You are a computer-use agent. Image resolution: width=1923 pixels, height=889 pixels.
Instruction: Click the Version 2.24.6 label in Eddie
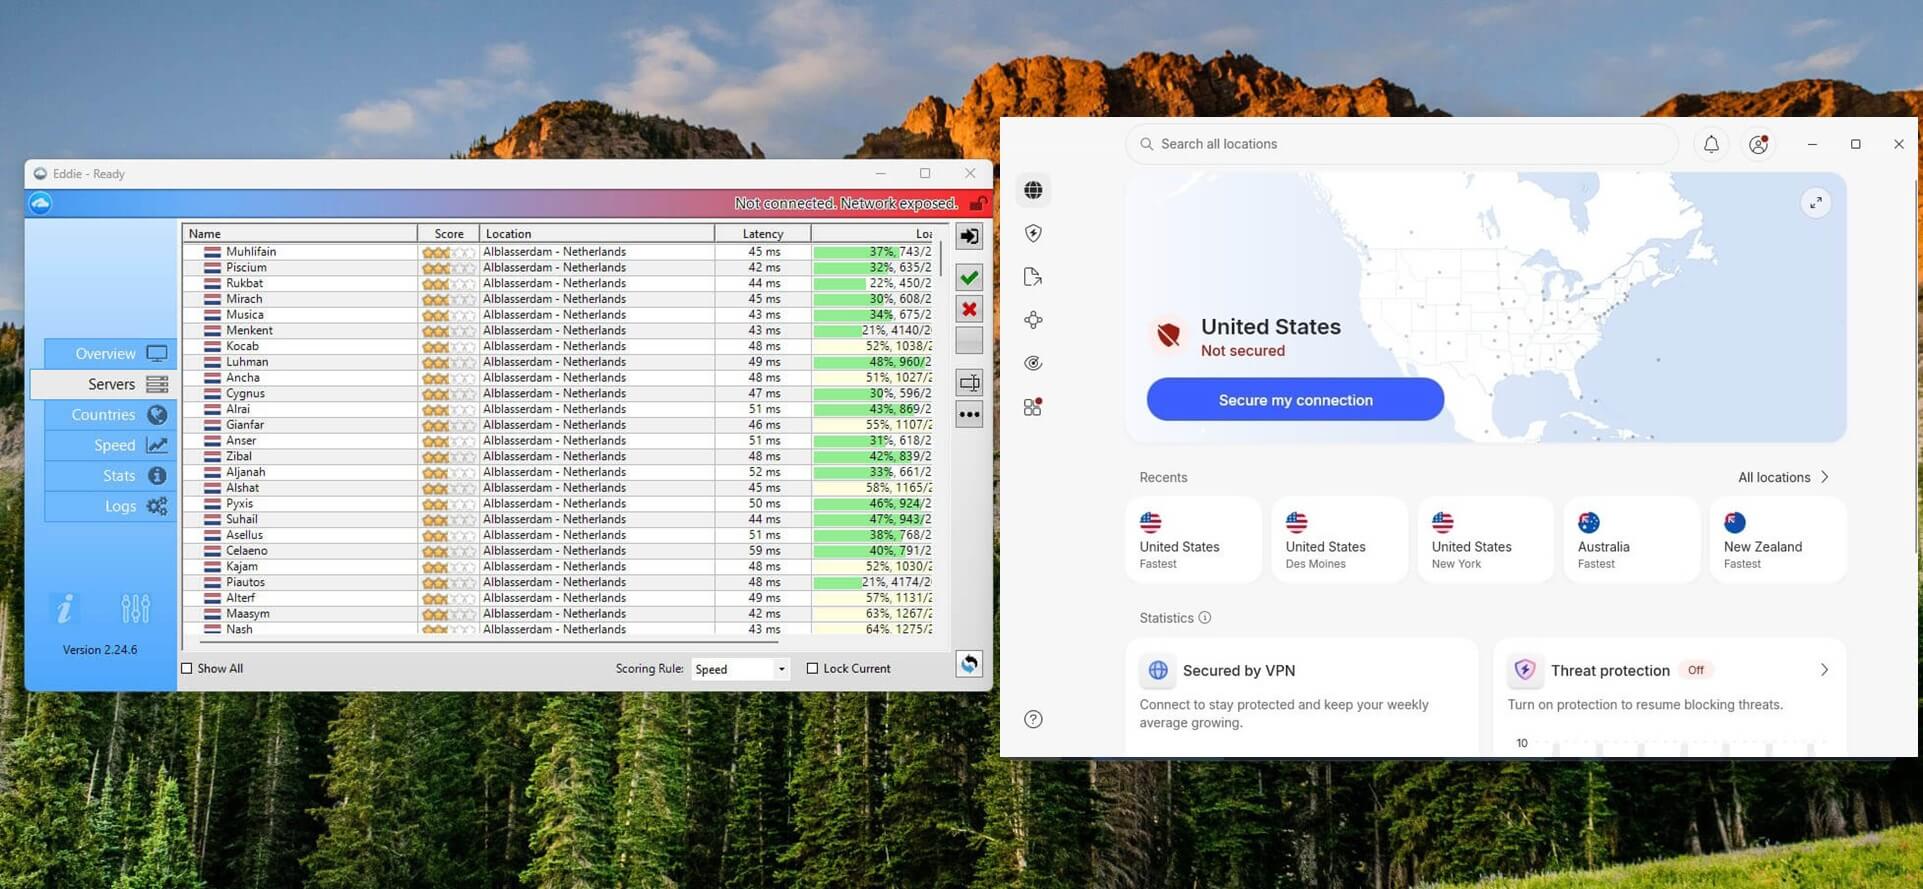(100, 650)
